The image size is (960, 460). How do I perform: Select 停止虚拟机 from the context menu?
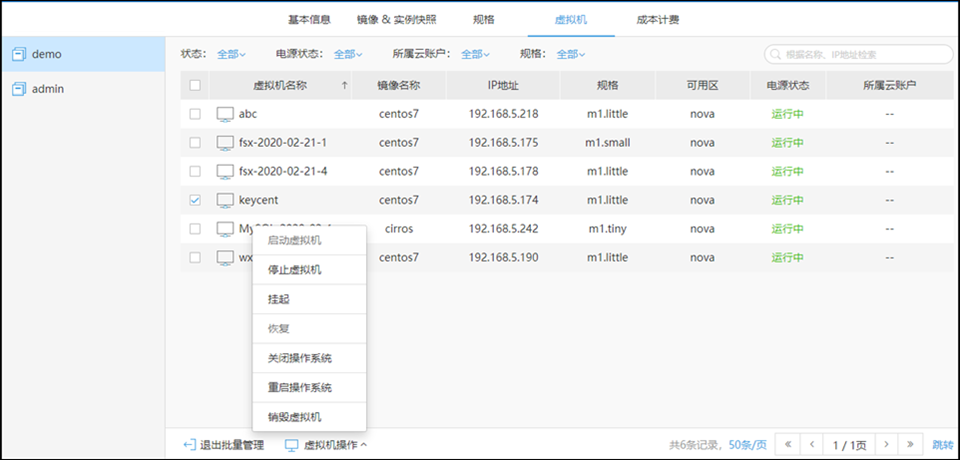294,270
